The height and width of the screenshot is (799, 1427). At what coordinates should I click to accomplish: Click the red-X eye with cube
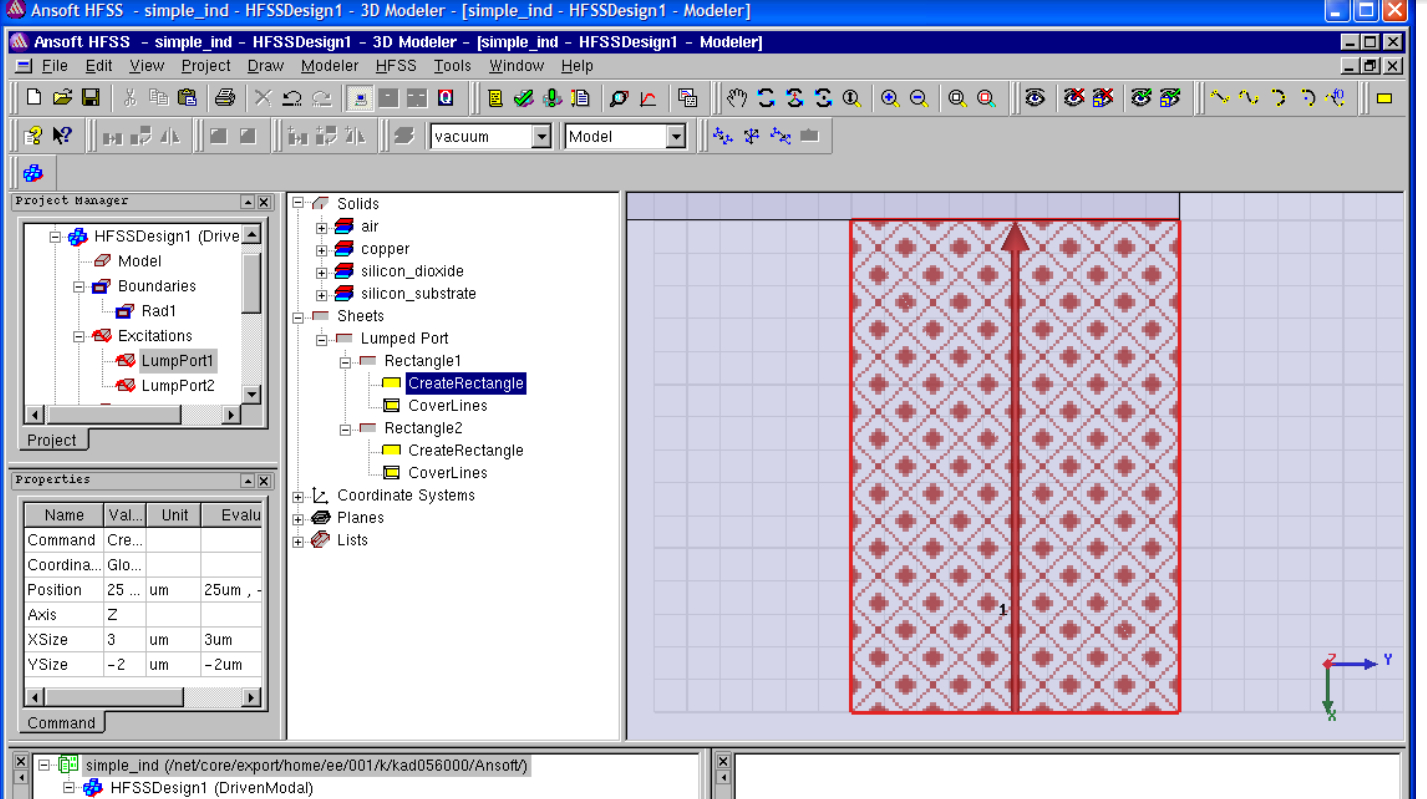click(1103, 98)
